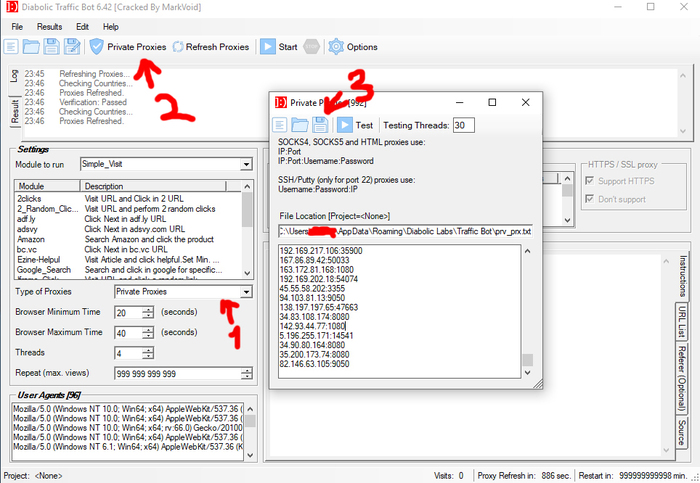Start the traffic bot
700x483 pixels.
279,47
